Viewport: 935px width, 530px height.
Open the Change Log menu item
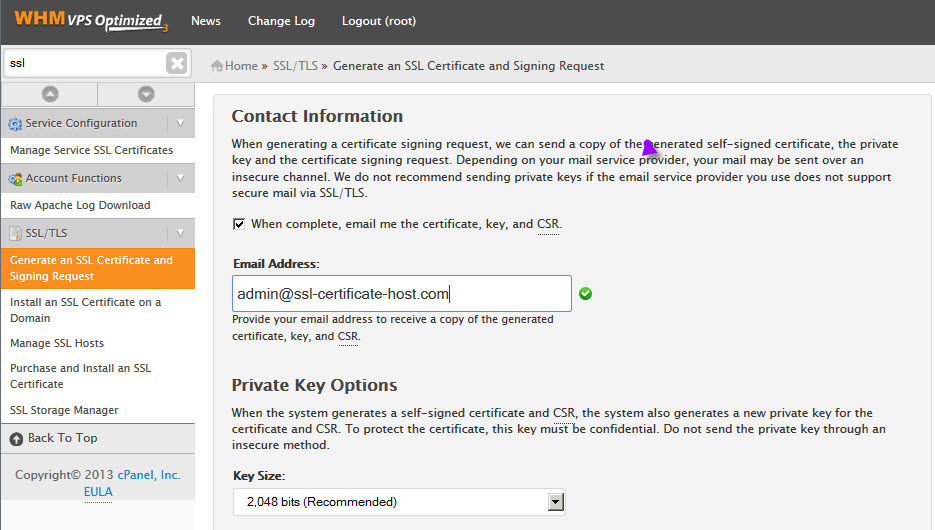click(x=281, y=21)
